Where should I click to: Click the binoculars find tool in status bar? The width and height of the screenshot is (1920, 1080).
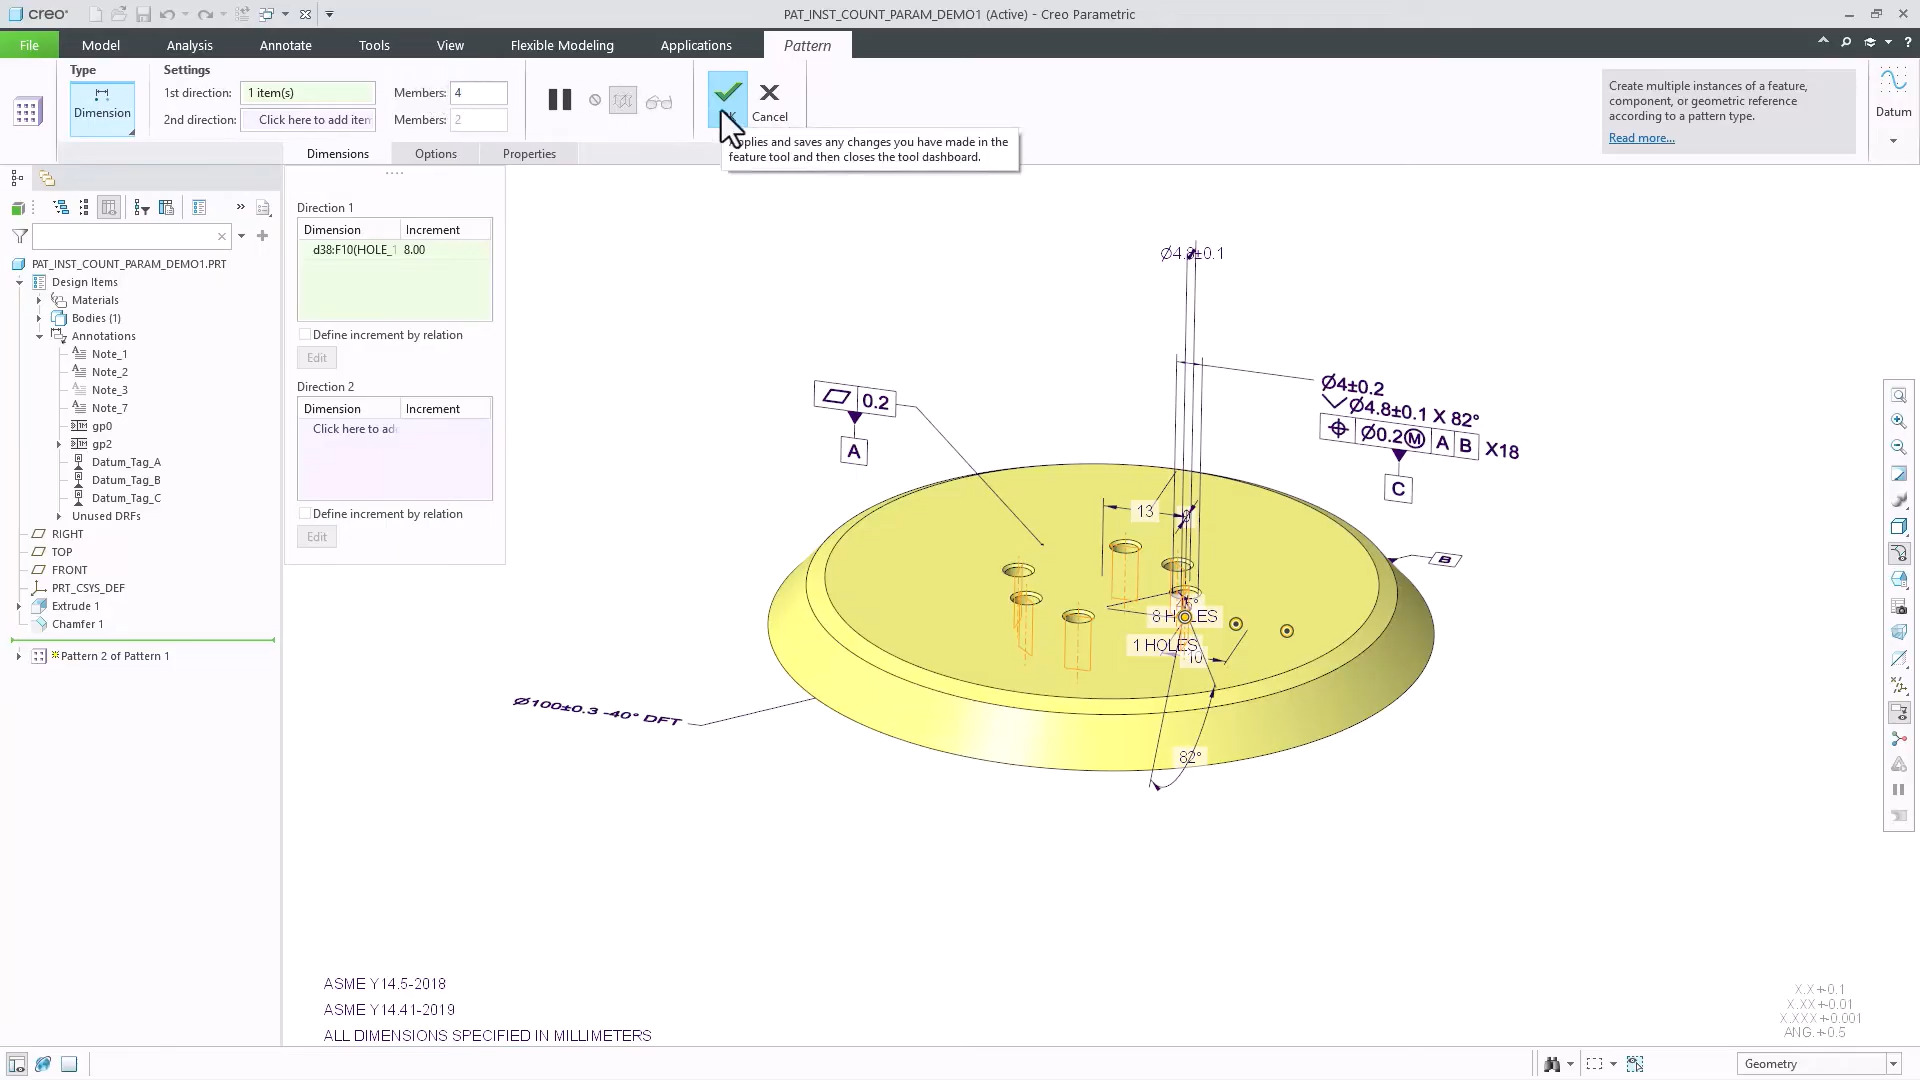click(1552, 1064)
